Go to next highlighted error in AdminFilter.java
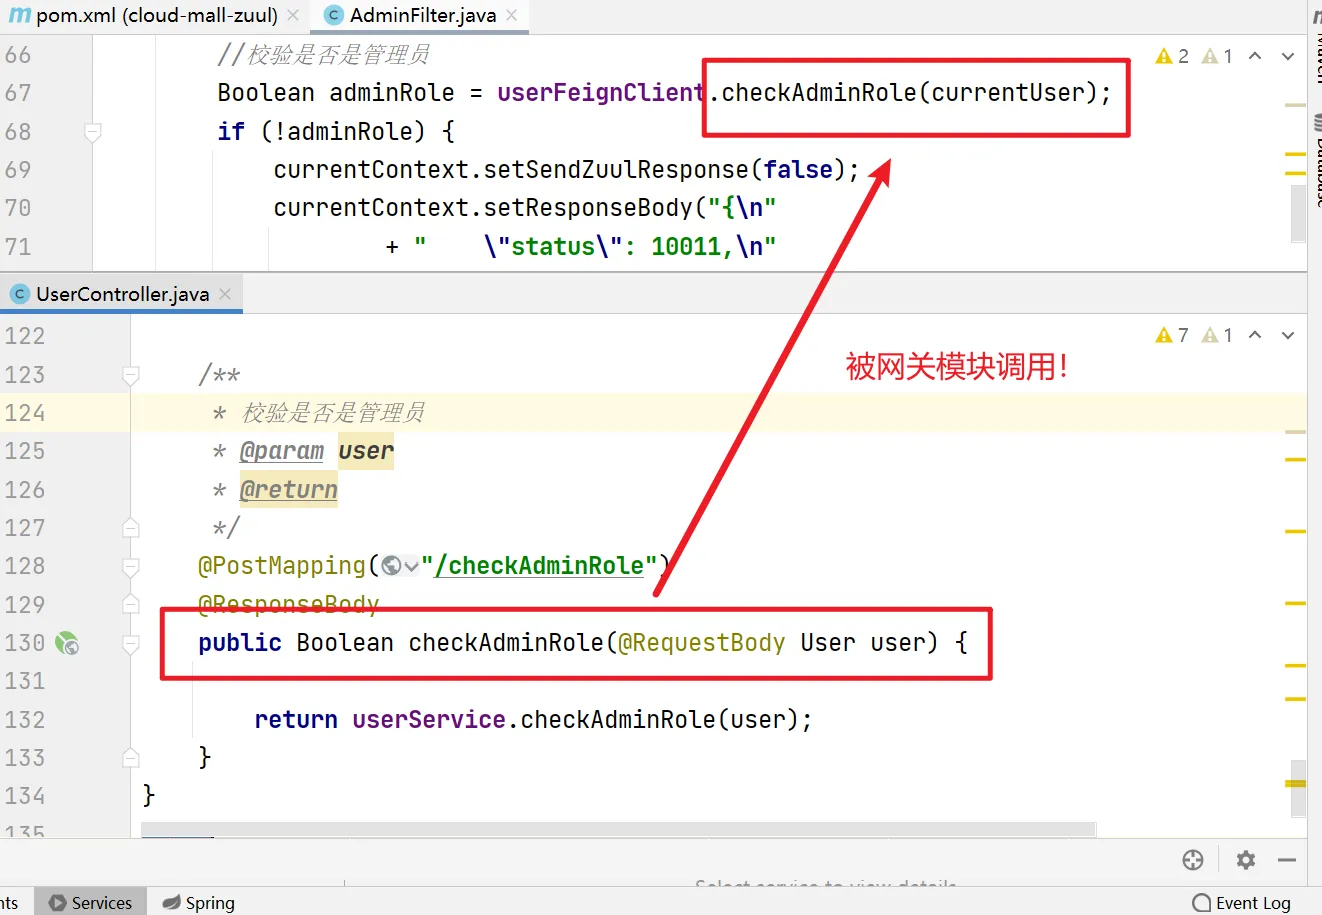Screen dimensions: 1322x915 pos(1288,56)
